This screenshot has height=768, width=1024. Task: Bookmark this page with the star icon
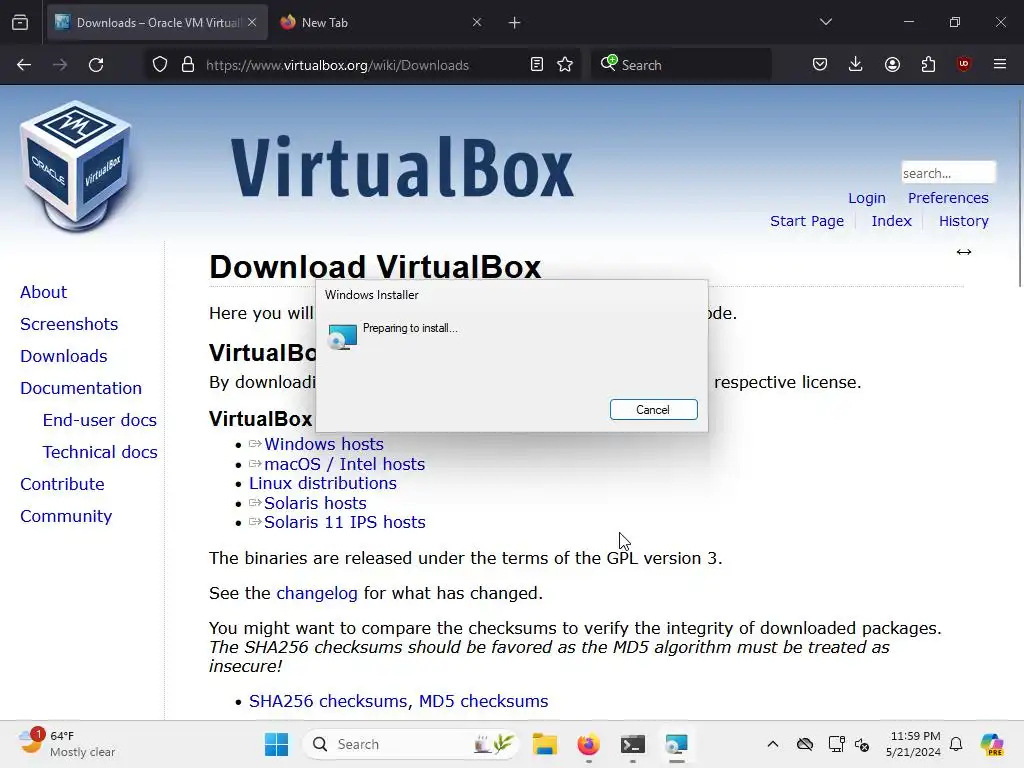pos(565,65)
